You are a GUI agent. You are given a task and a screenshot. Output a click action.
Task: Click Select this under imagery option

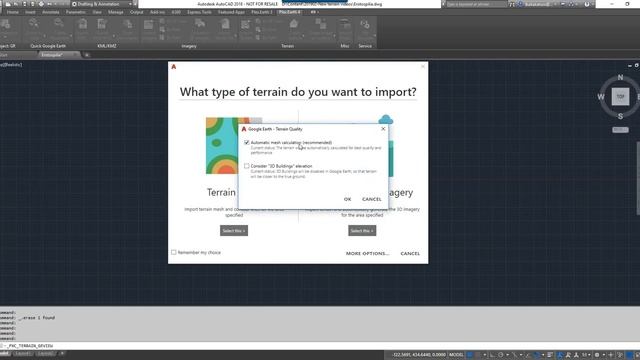362,231
